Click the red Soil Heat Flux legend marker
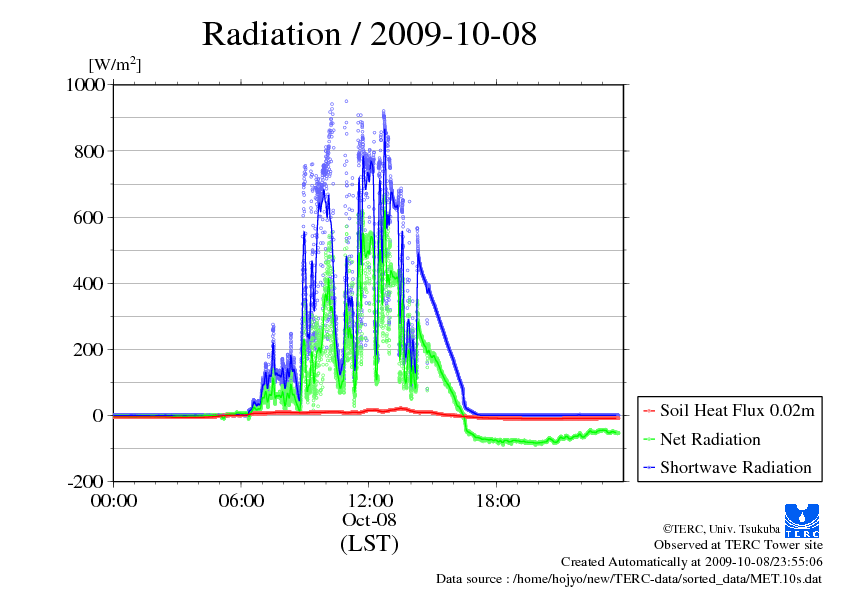 pos(649,411)
